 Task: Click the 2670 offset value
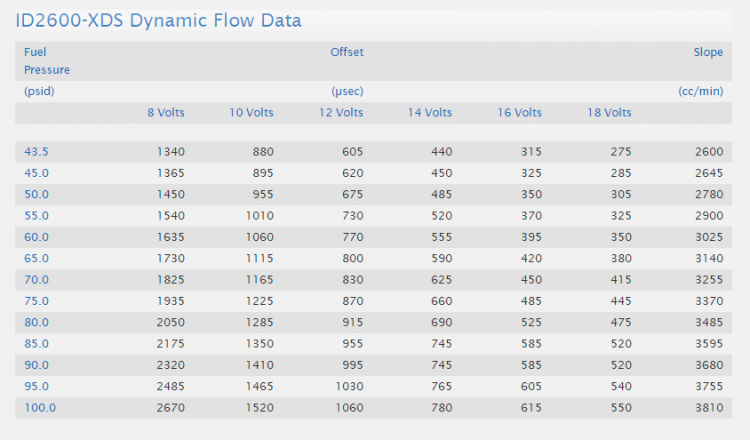click(171, 407)
